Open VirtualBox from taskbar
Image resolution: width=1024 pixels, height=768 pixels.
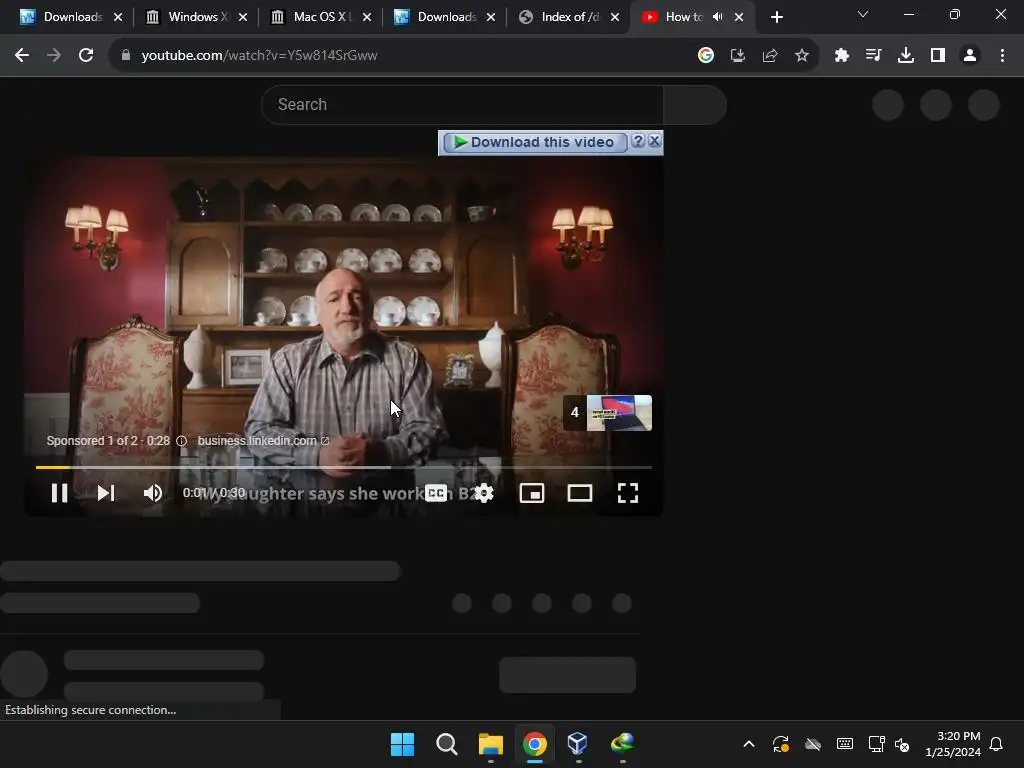(578, 744)
